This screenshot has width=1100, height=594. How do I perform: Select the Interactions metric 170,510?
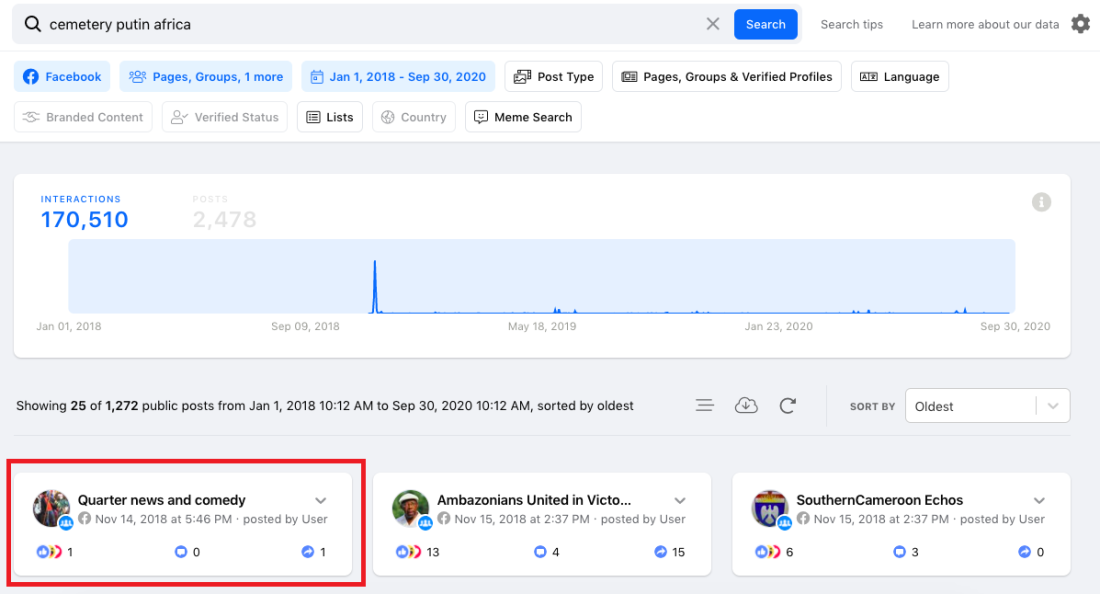point(84,212)
